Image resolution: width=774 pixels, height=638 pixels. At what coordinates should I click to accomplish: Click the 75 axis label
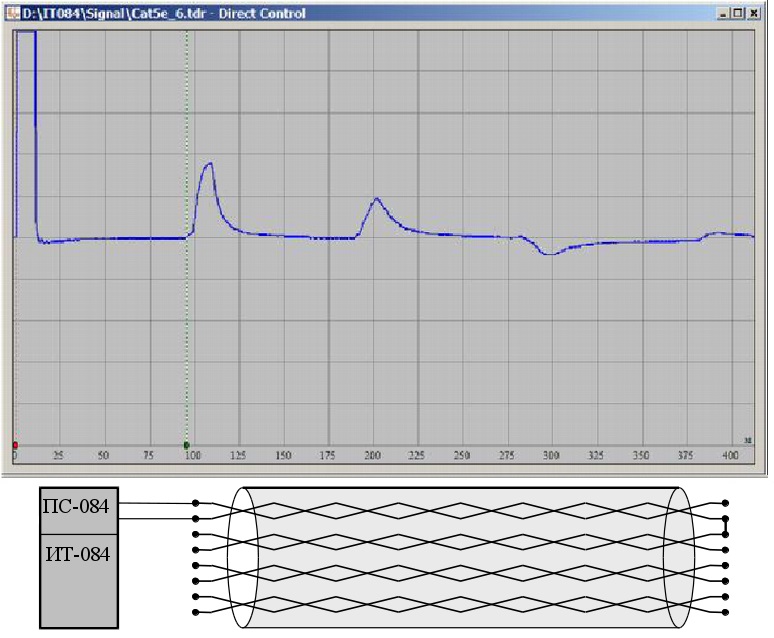pos(148,455)
